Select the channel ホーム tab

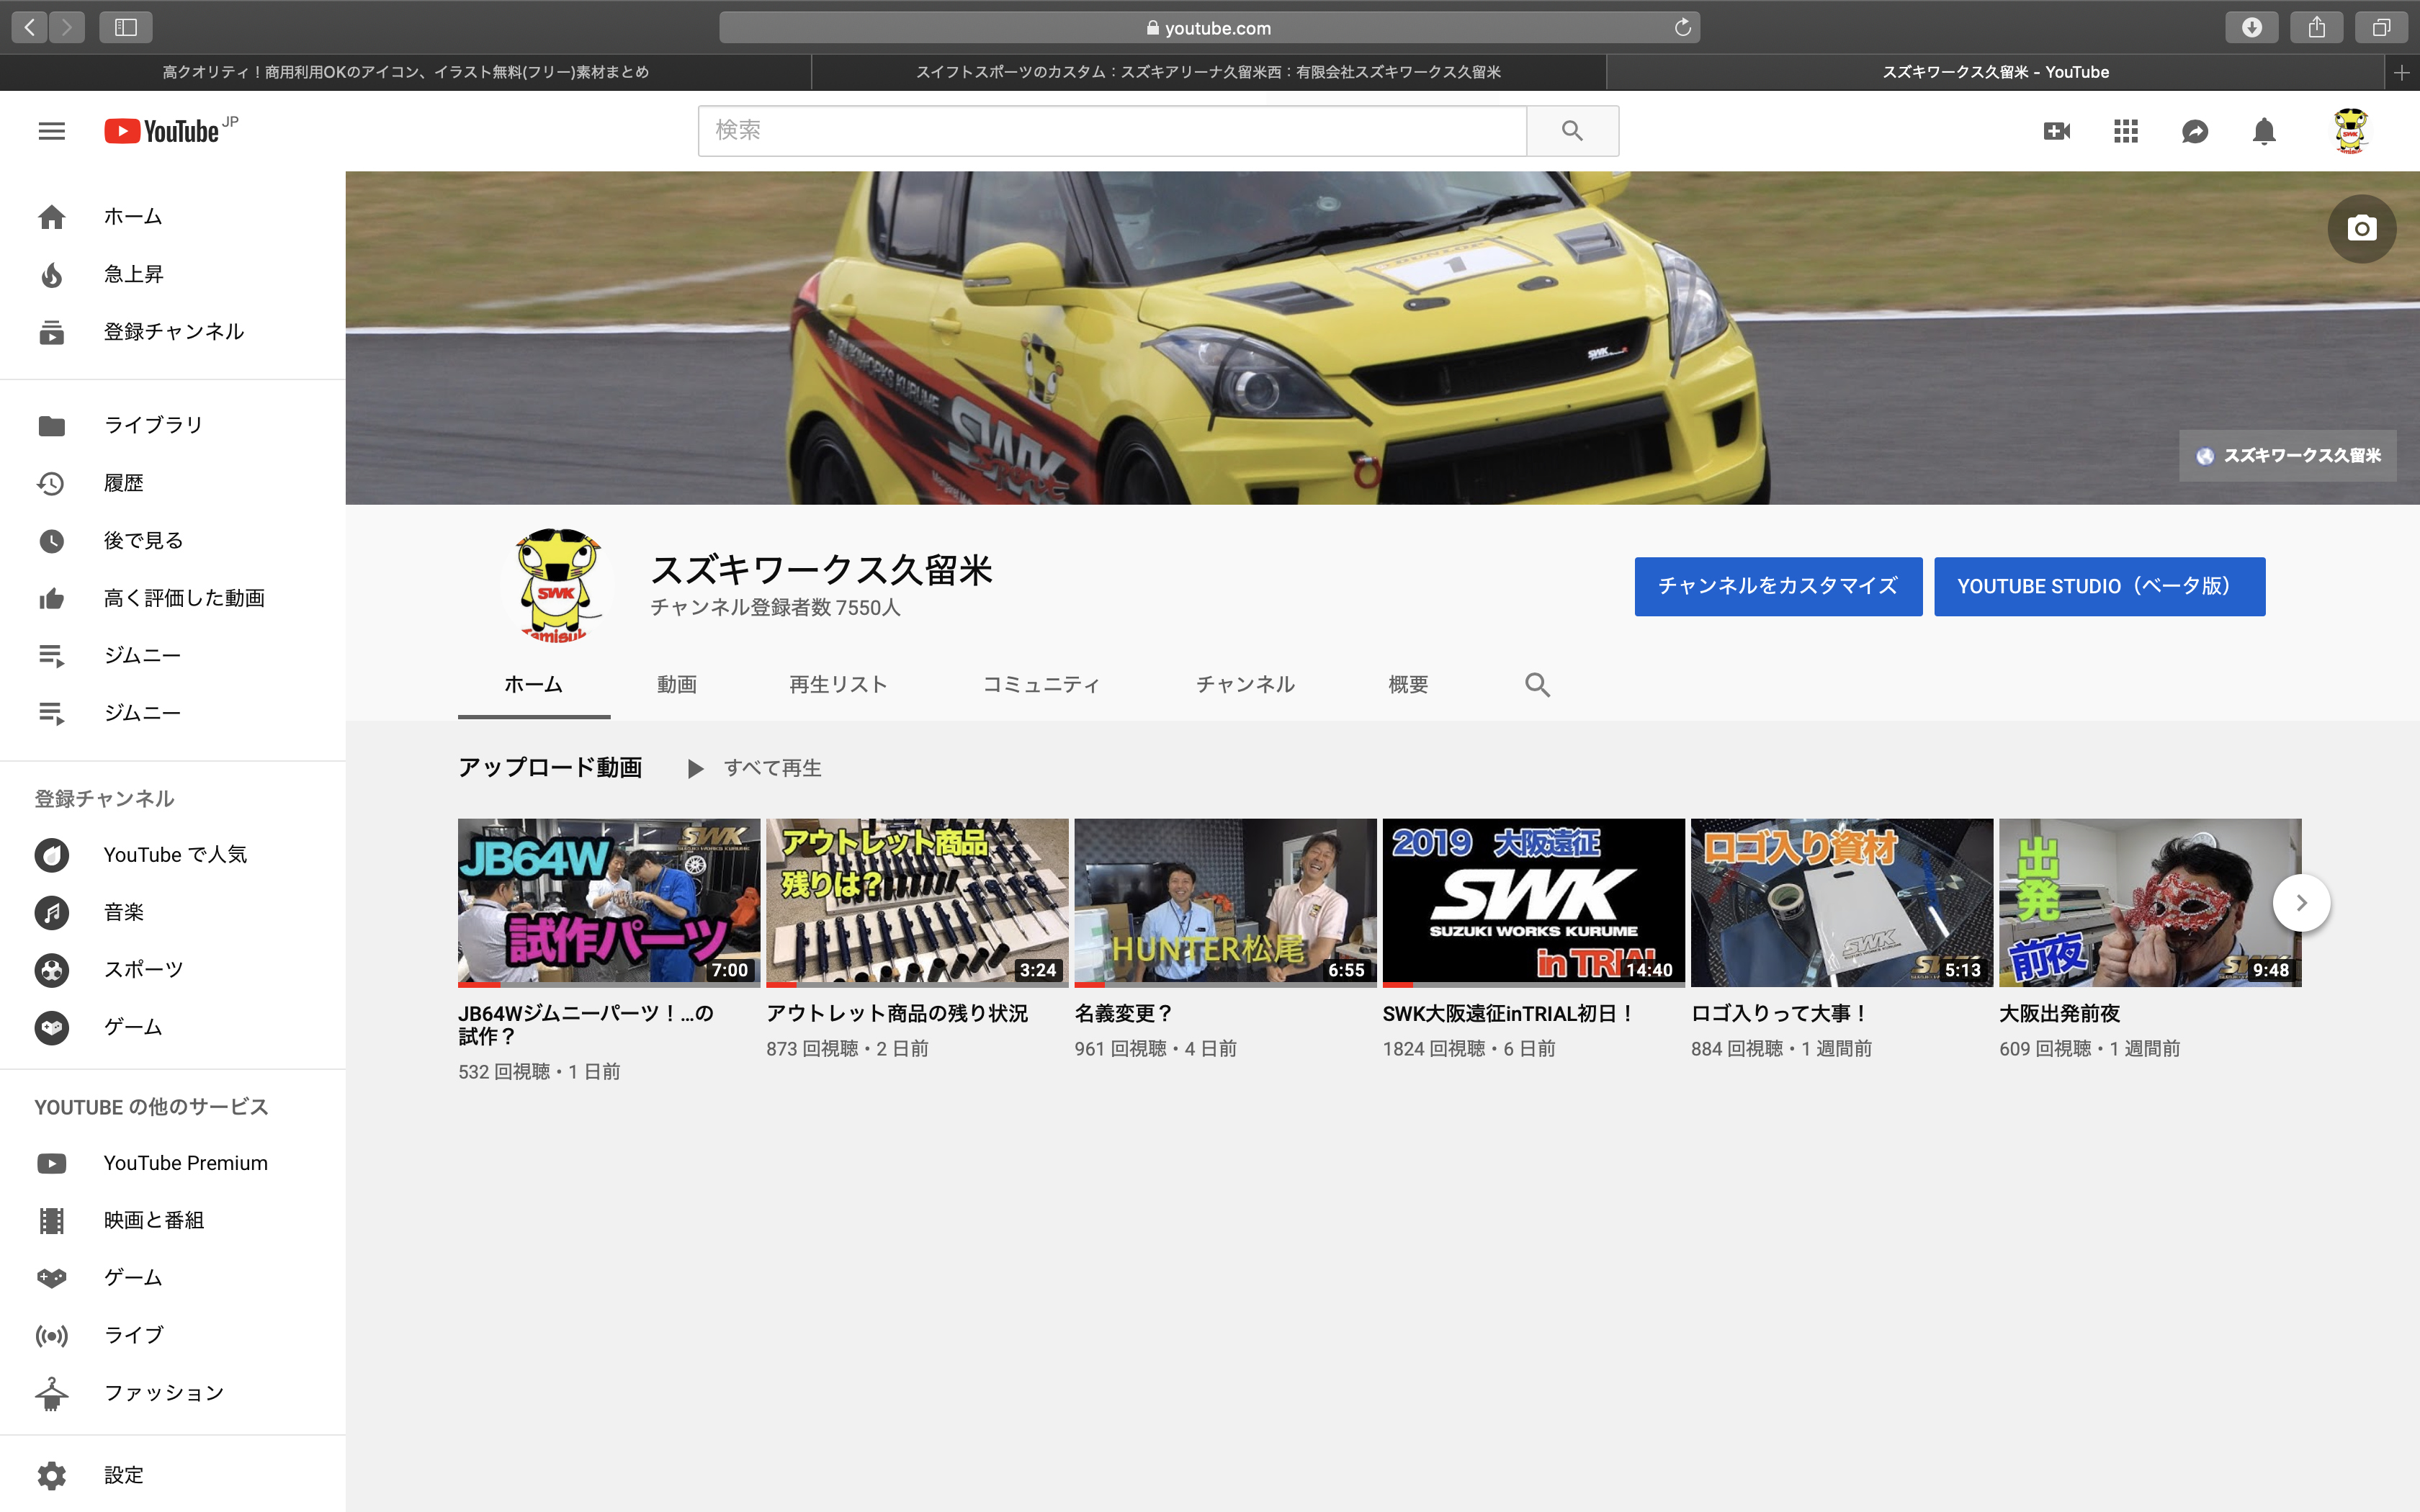(x=534, y=685)
